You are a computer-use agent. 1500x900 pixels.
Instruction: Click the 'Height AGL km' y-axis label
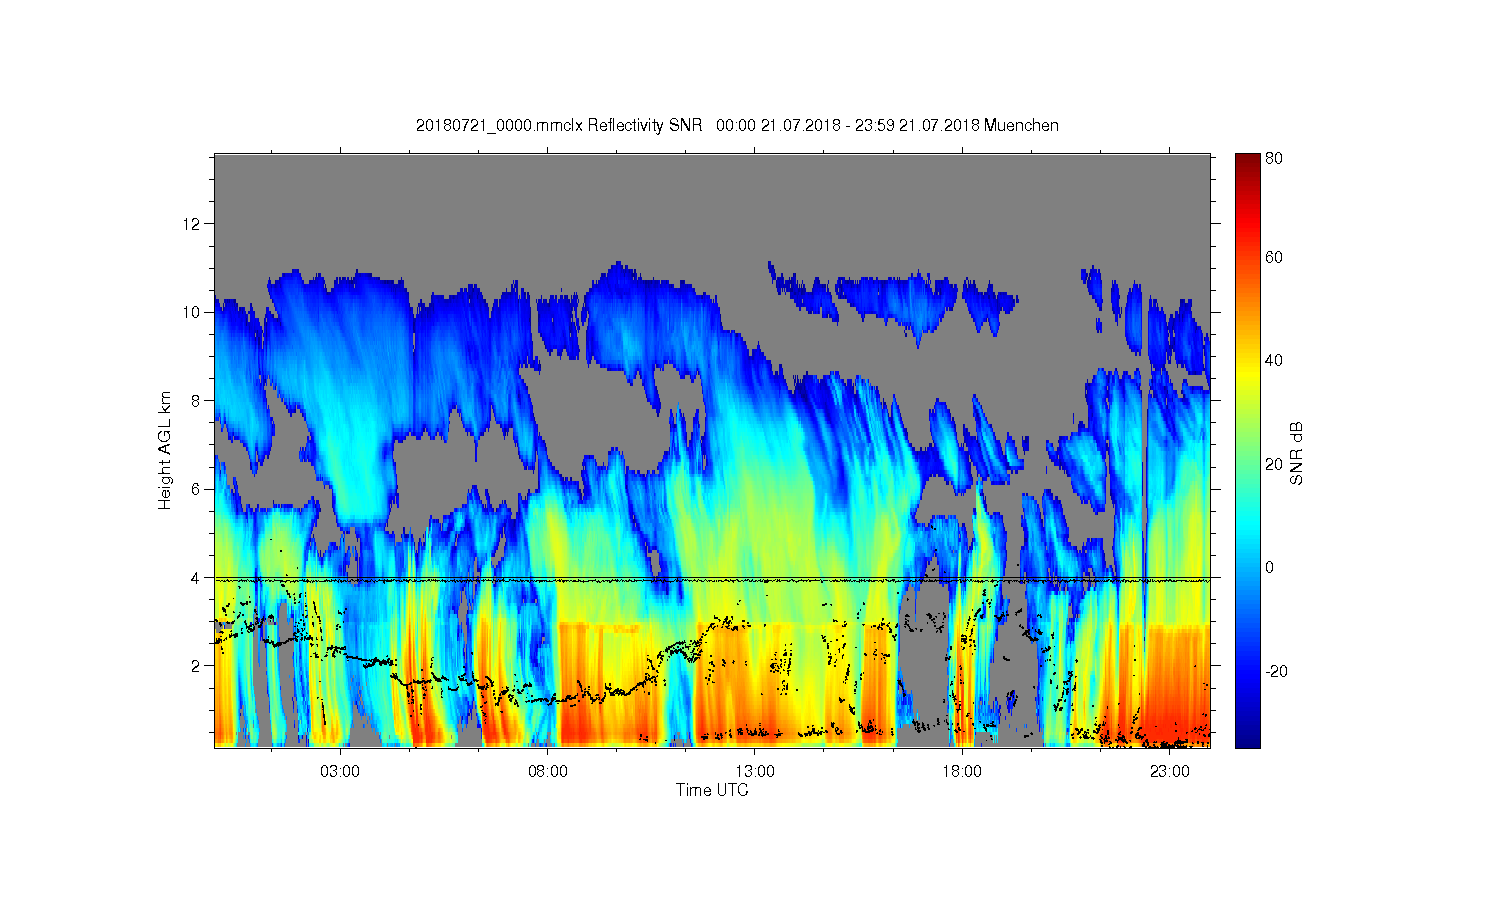[165, 450]
